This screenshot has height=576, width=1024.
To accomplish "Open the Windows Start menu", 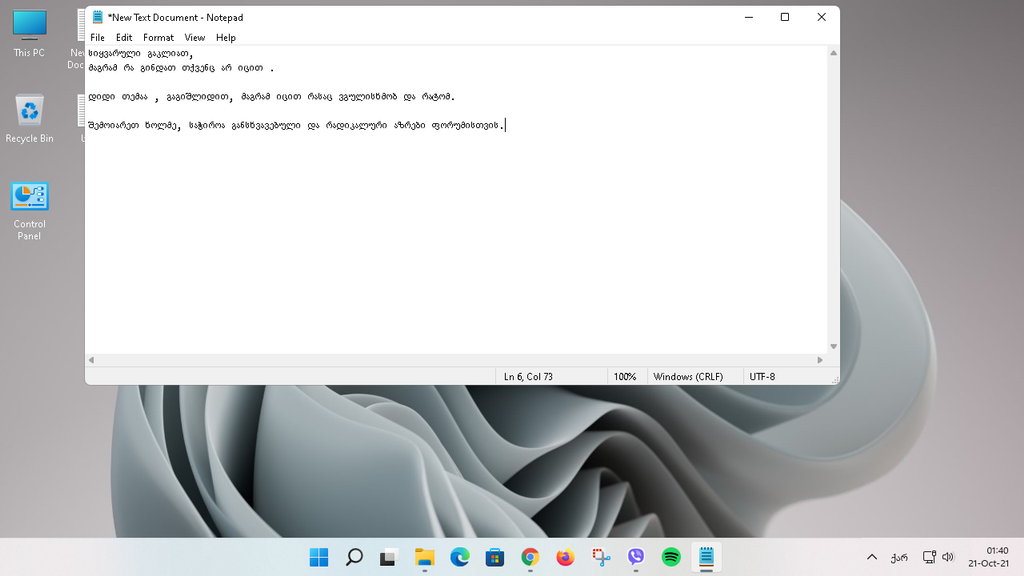I will [319, 557].
